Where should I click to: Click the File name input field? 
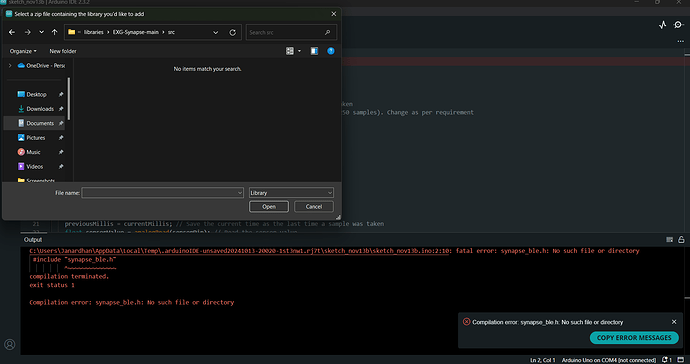(x=162, y=193)
